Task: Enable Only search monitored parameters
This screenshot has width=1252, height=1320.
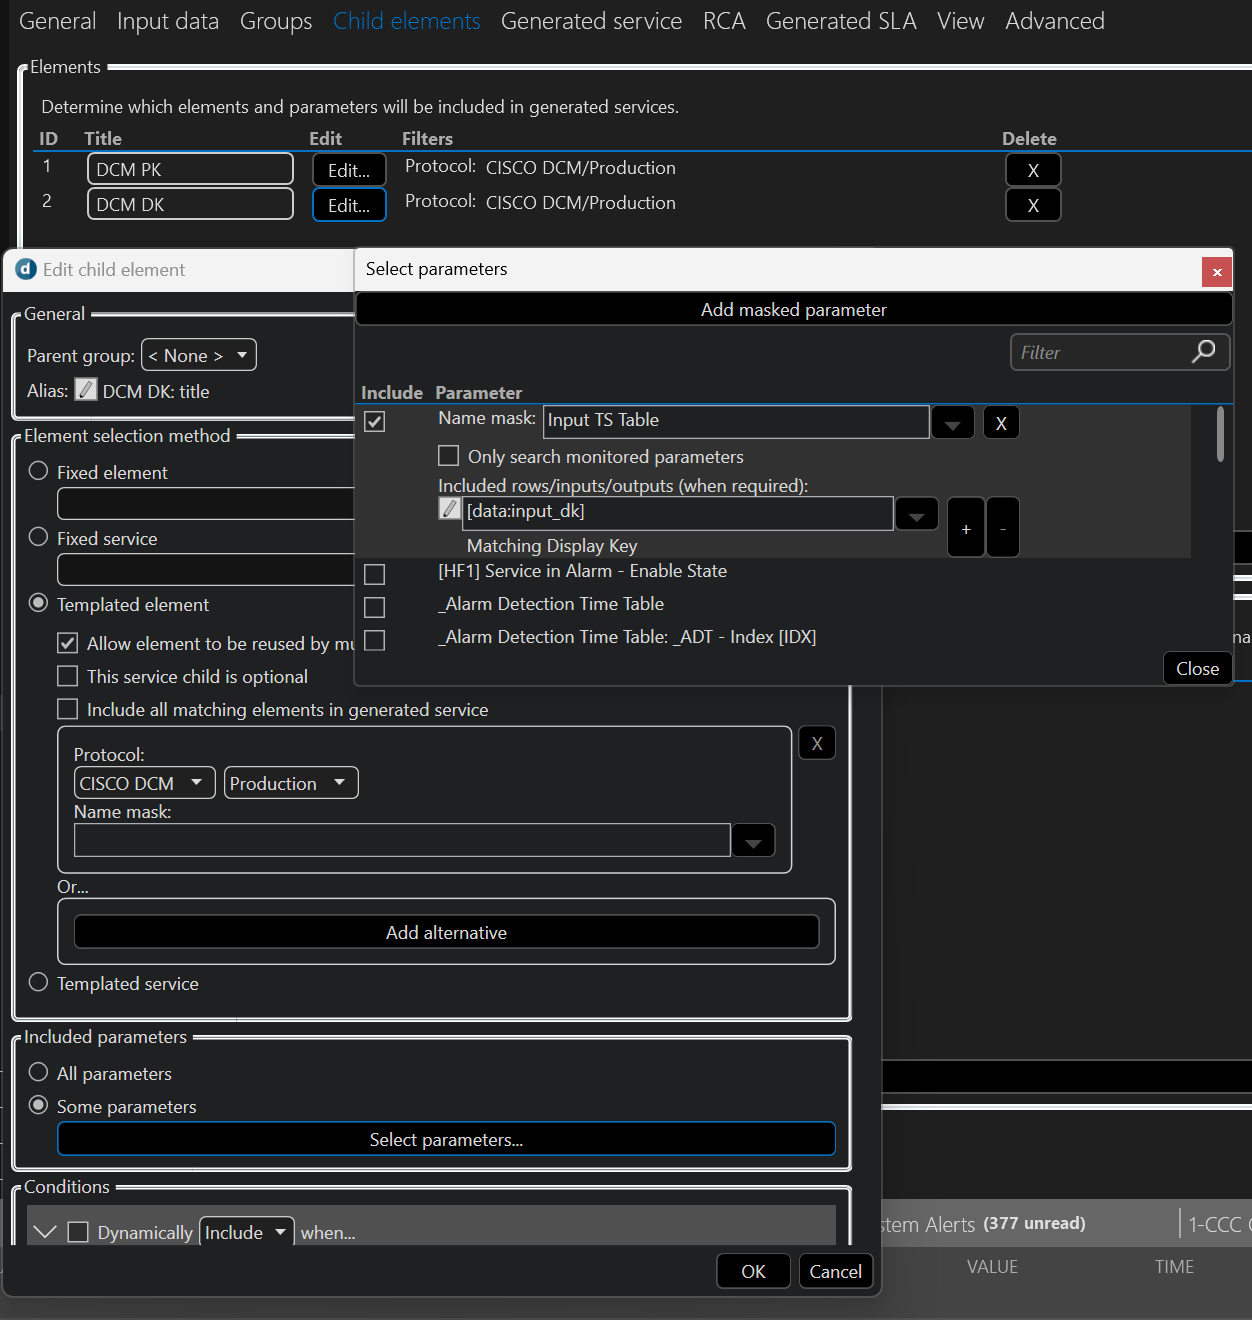Action: pos(449,456)
